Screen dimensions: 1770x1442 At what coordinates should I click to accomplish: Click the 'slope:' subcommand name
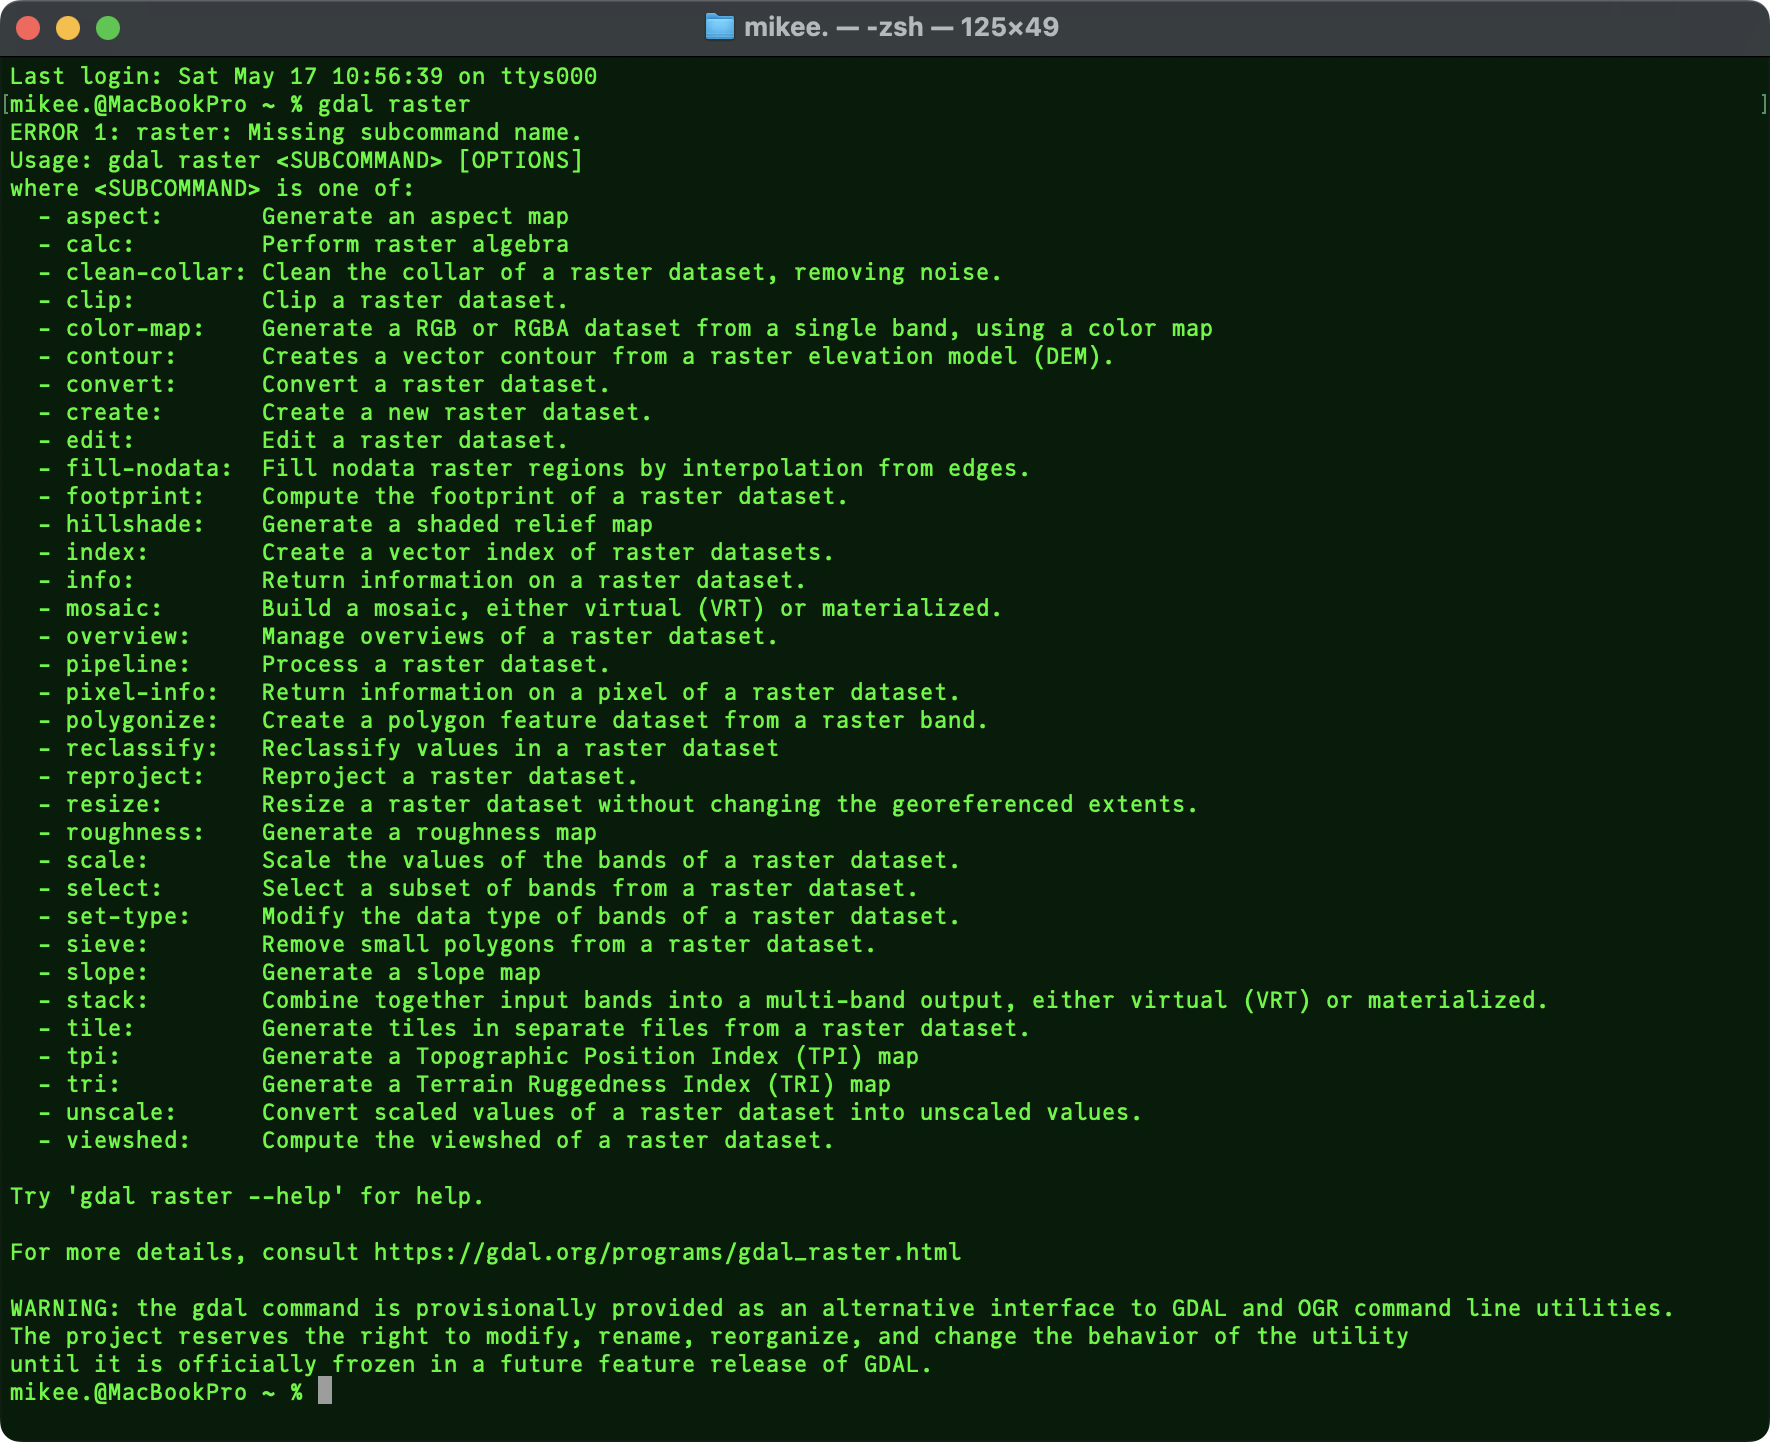(107, 972)
